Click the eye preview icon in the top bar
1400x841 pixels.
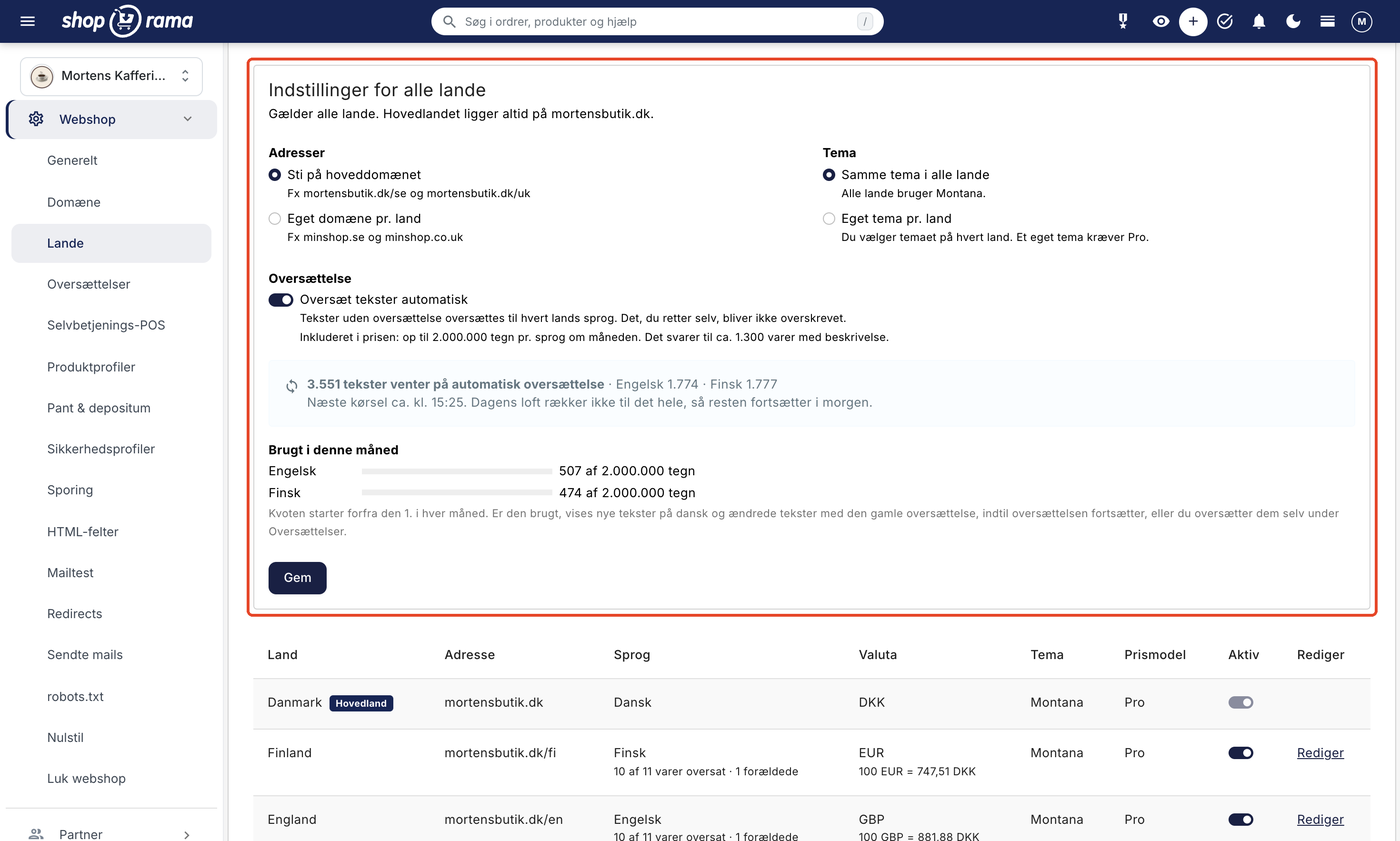(x=1160, y=21)
